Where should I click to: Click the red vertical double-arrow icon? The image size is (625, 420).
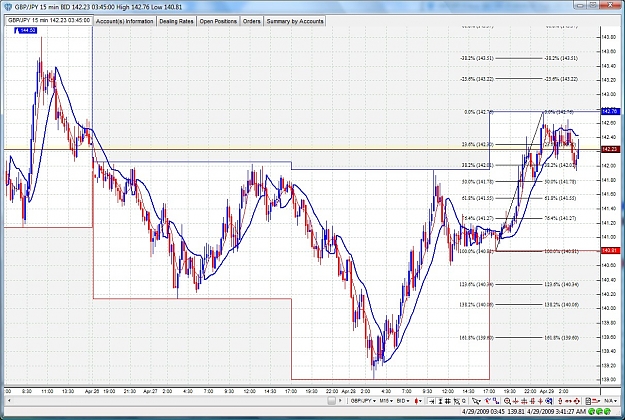(560, 401)
